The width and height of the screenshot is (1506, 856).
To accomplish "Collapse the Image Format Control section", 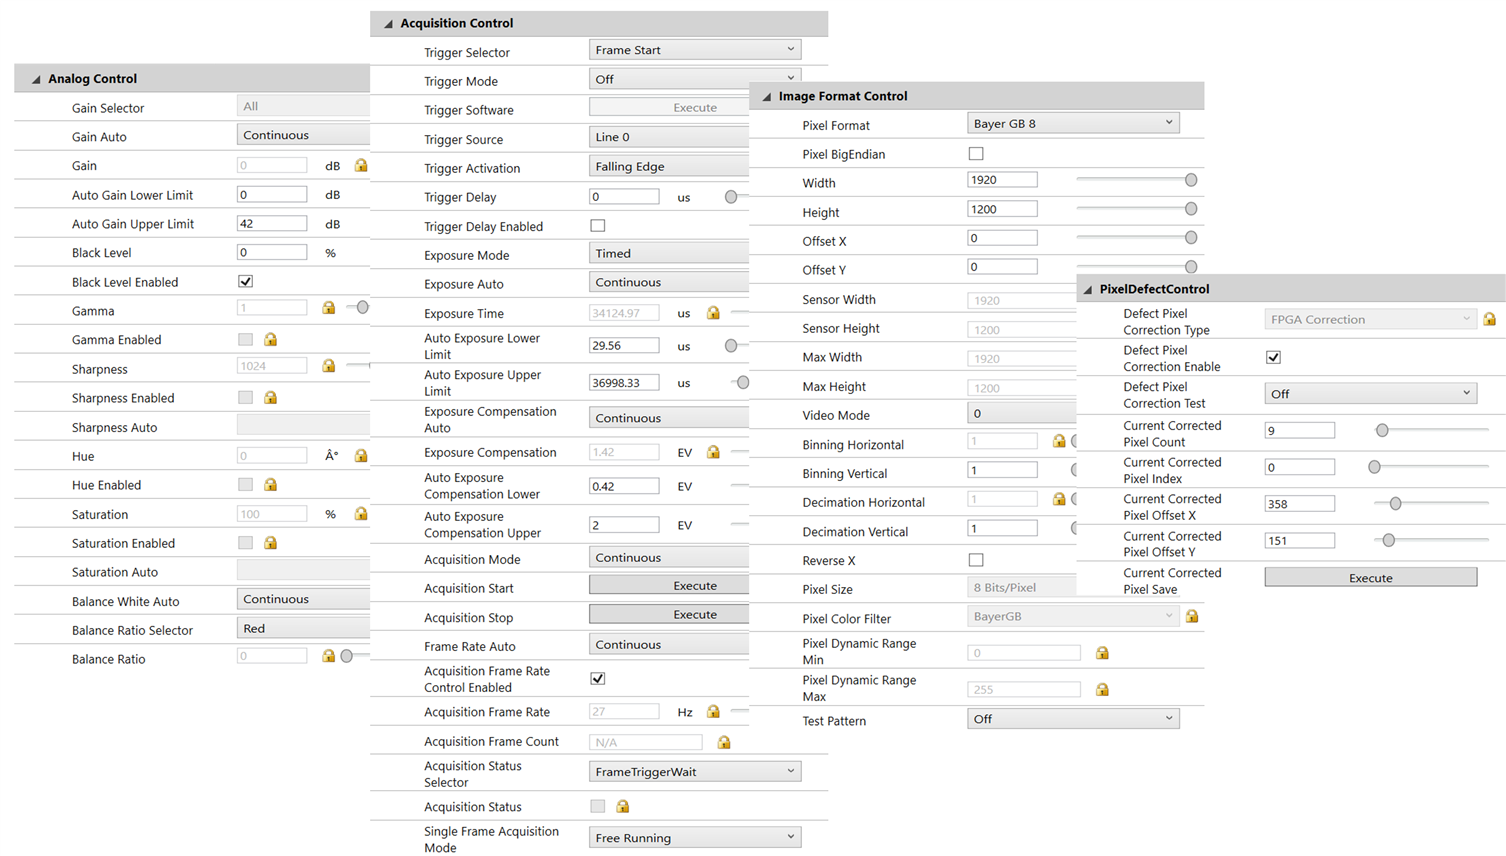I will pyautogui.click(x=767, y=97).
